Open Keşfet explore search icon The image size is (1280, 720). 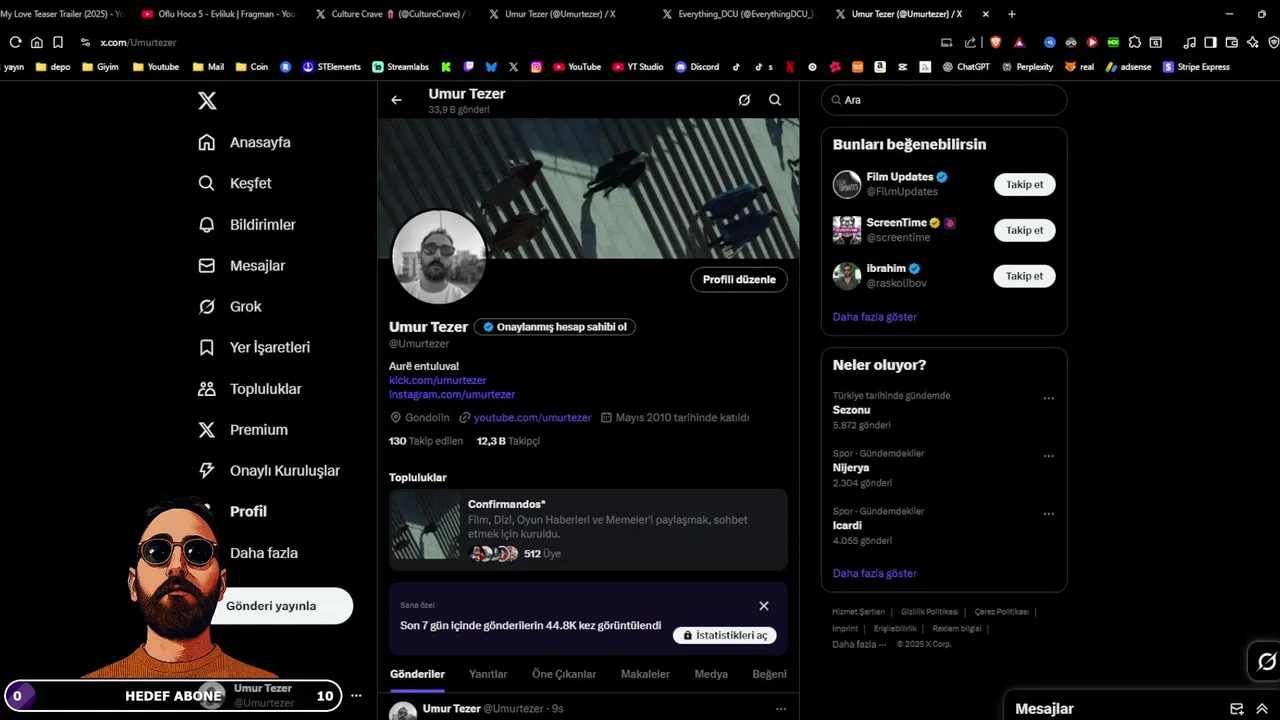pyautogui.click(x=207, y=183)
